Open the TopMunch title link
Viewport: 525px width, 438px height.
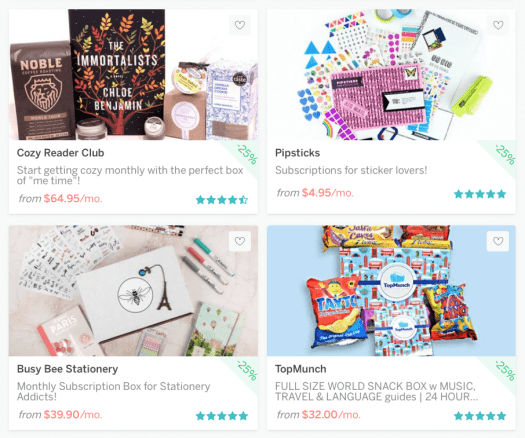[x=301, y=369]
